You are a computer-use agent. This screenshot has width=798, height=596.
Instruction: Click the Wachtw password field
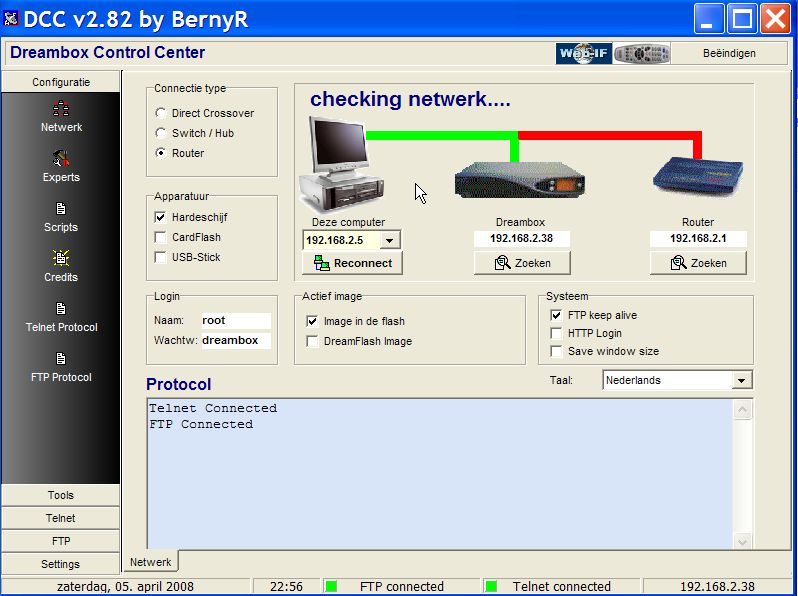(x=236, y=340)
